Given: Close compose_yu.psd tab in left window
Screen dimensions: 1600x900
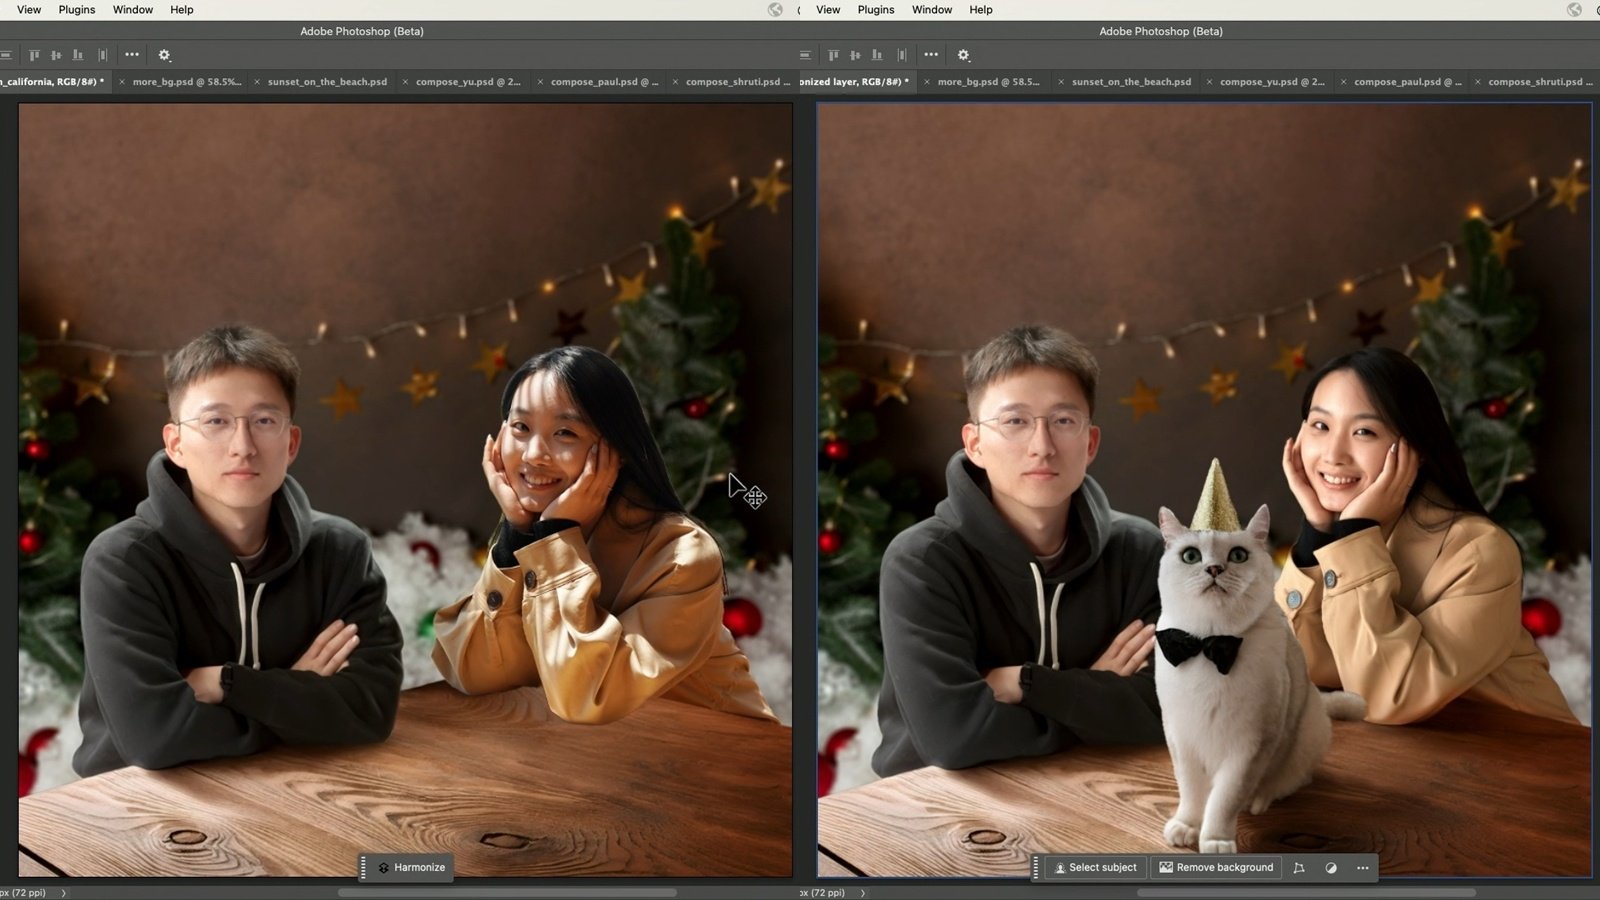Looking at the screenshot, I should pyautogui.click(x=405, y=82).
